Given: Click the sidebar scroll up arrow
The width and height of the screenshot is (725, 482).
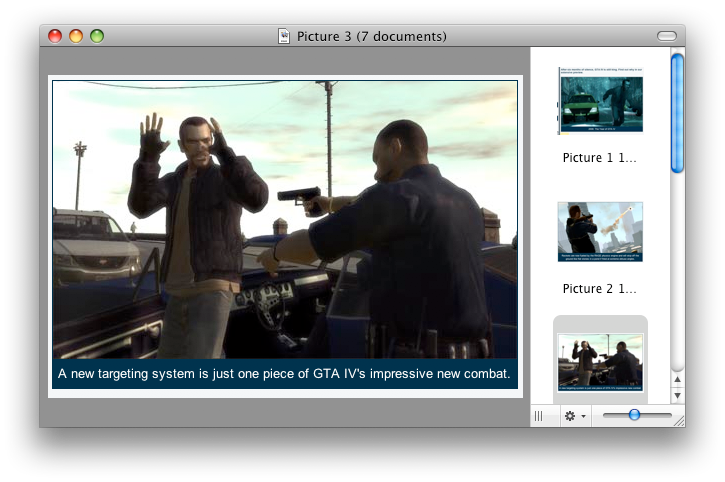Looking at the screenshot, I should click(x=677, y=379).
